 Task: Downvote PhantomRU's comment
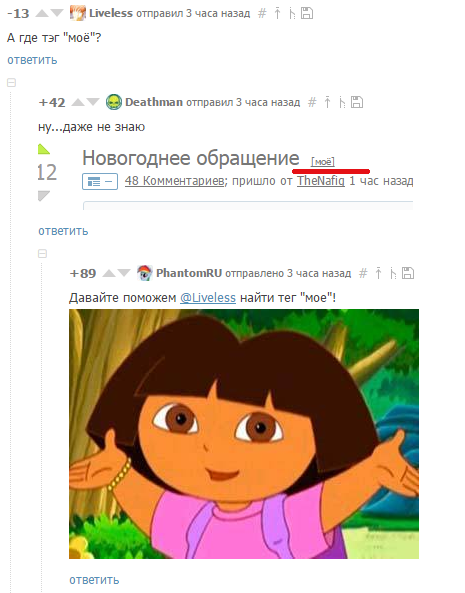[124, 273]
